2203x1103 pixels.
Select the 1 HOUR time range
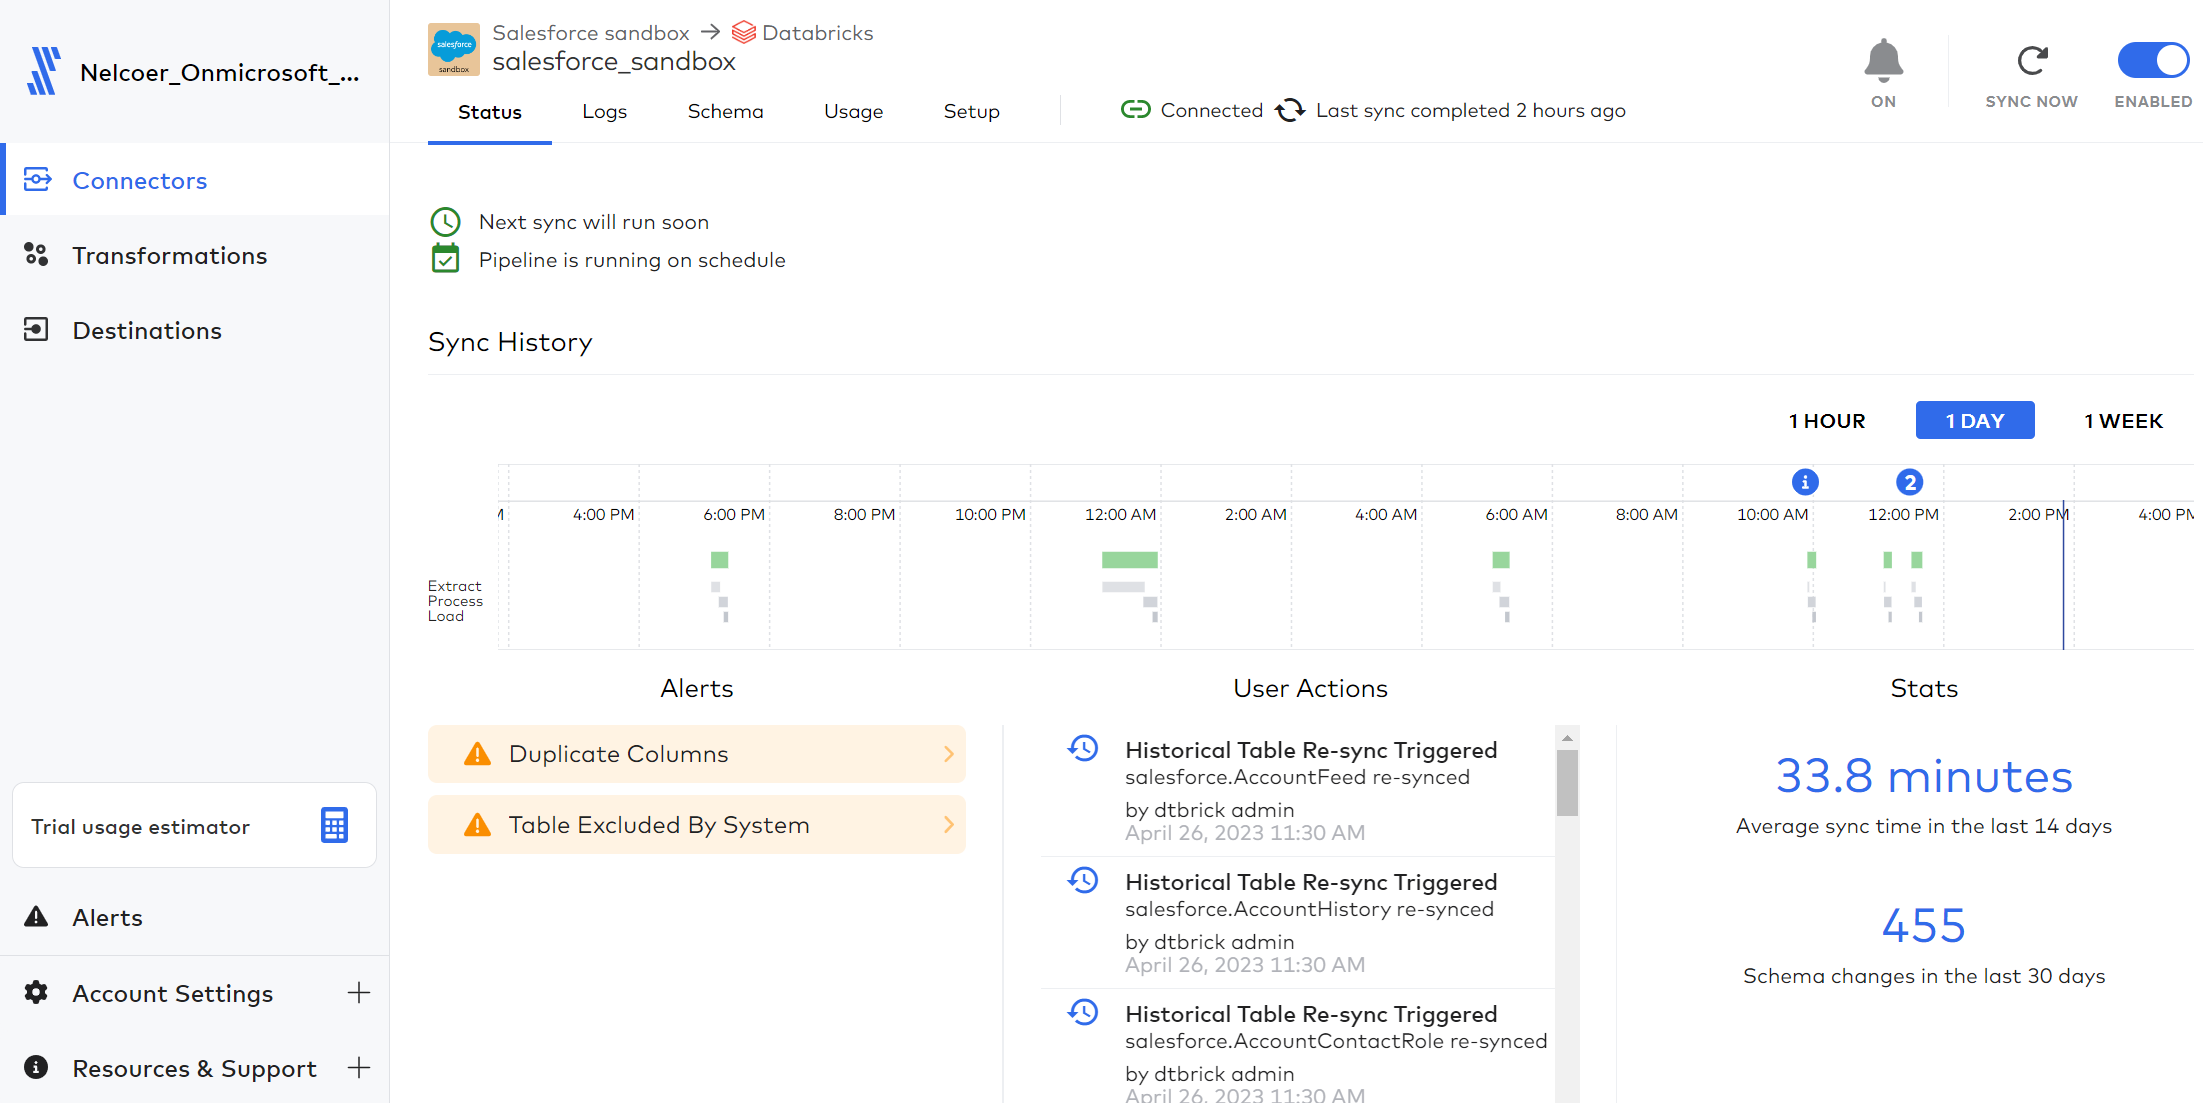point(1827,421)
